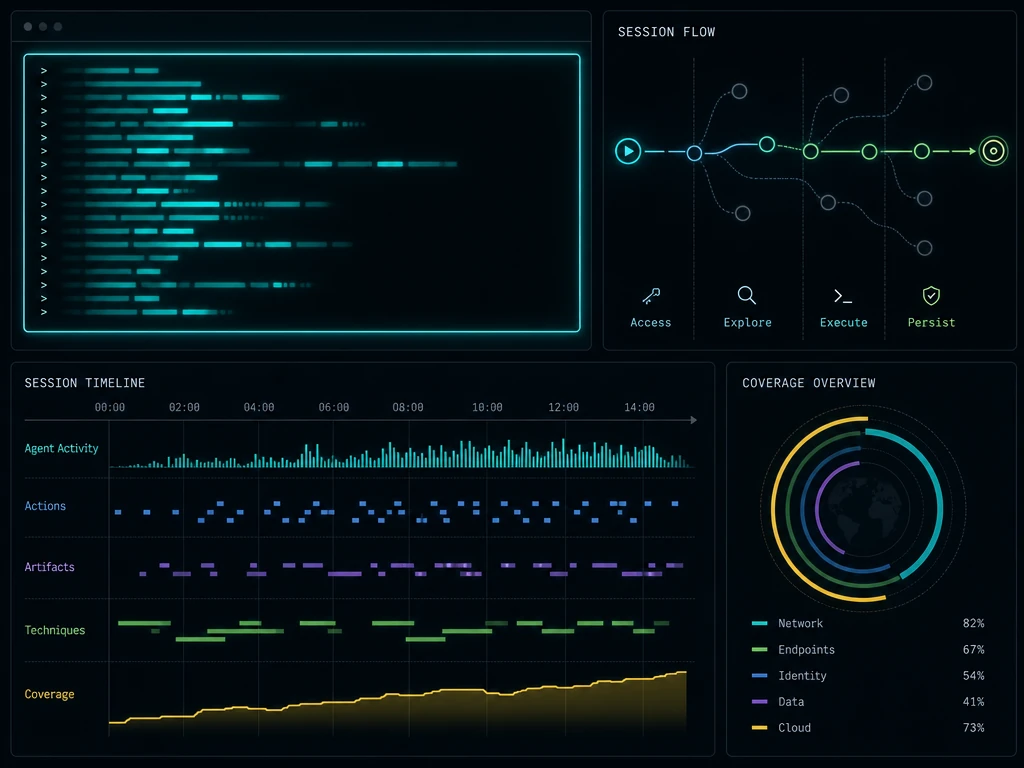
Task: Select the Explore label in Session Flow
Action: coord(747,323)
